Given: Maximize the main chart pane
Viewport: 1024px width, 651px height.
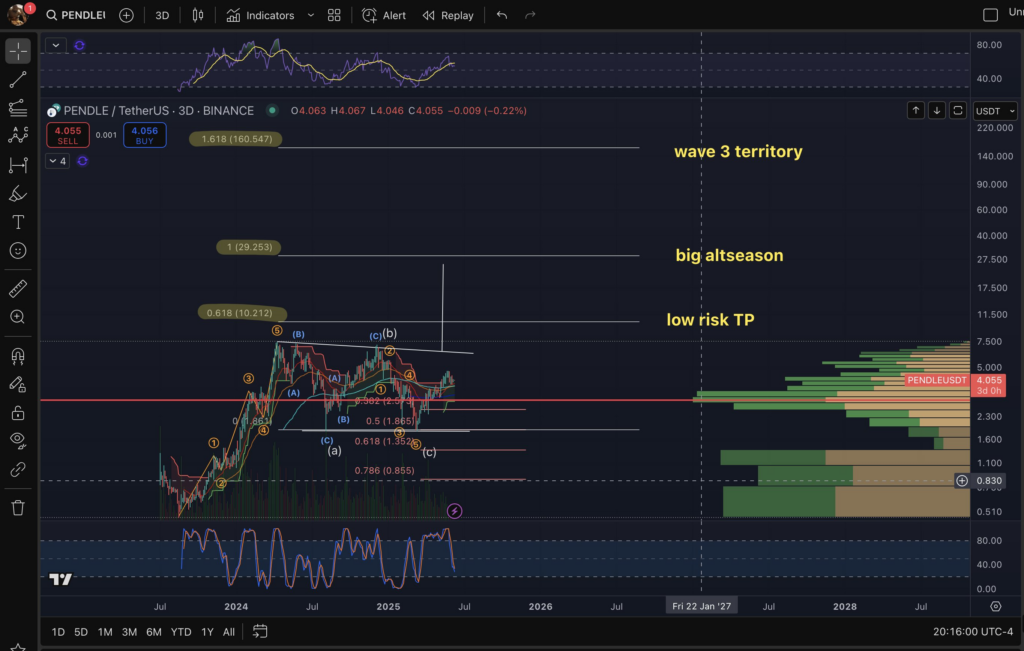Looking at the screenshot, I should (957, 110).
